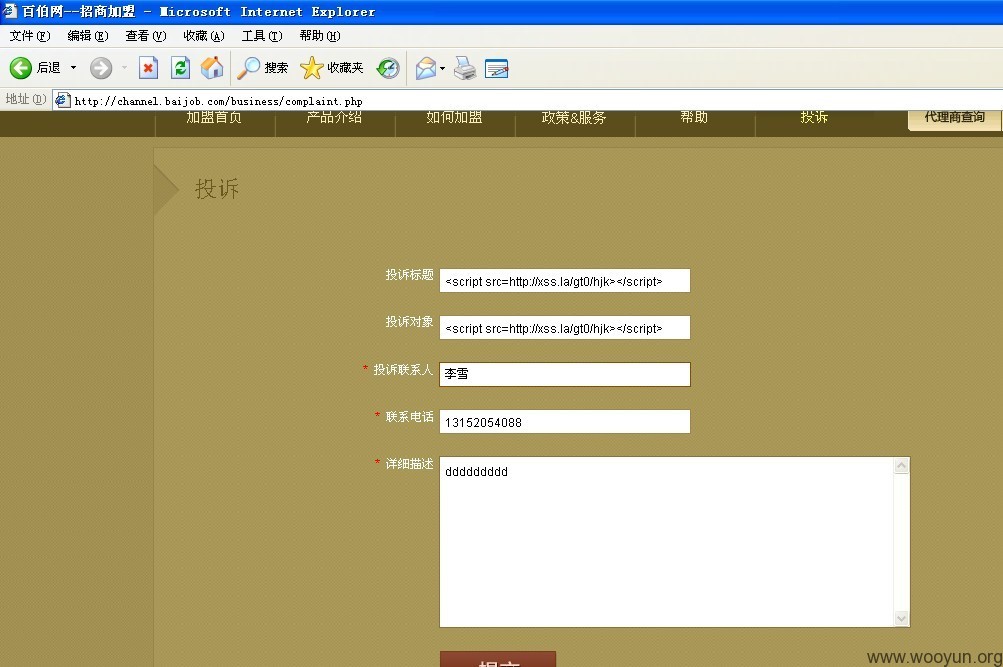The height and width of the screenshot is (667, 1003).
Task: Open the 编辑(E) menu
Action: tap(88, 36)
